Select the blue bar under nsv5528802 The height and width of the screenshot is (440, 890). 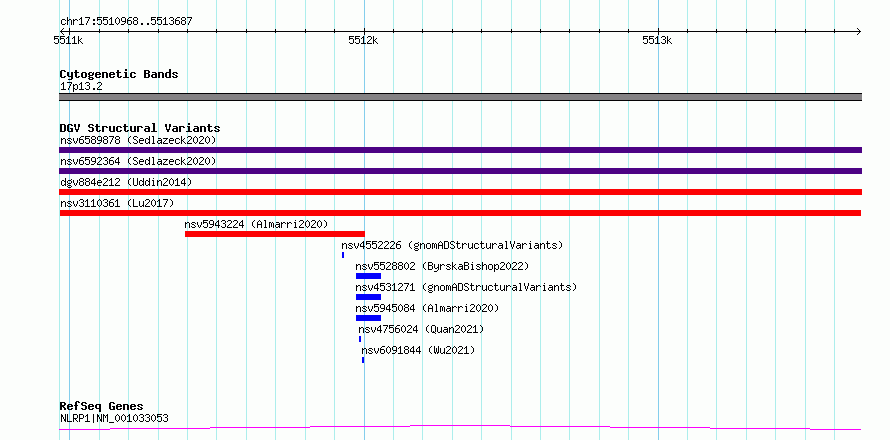(x=368, y=276)
